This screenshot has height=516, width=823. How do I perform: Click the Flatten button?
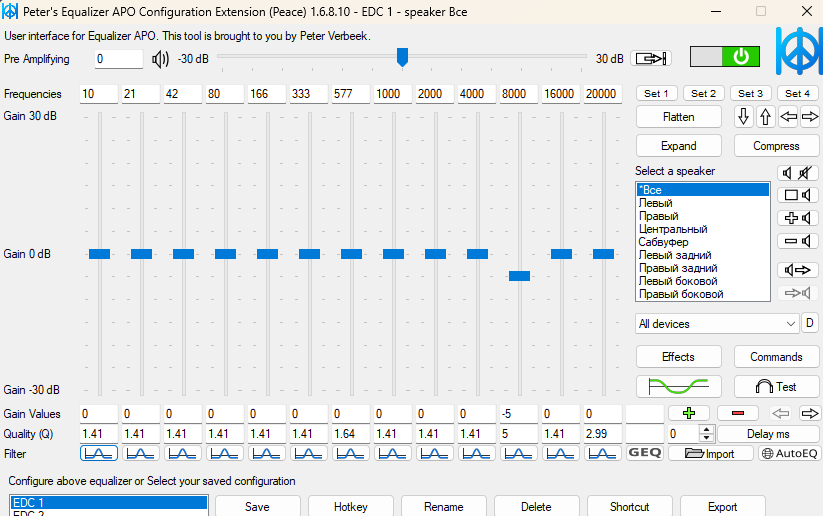point(679,117)
